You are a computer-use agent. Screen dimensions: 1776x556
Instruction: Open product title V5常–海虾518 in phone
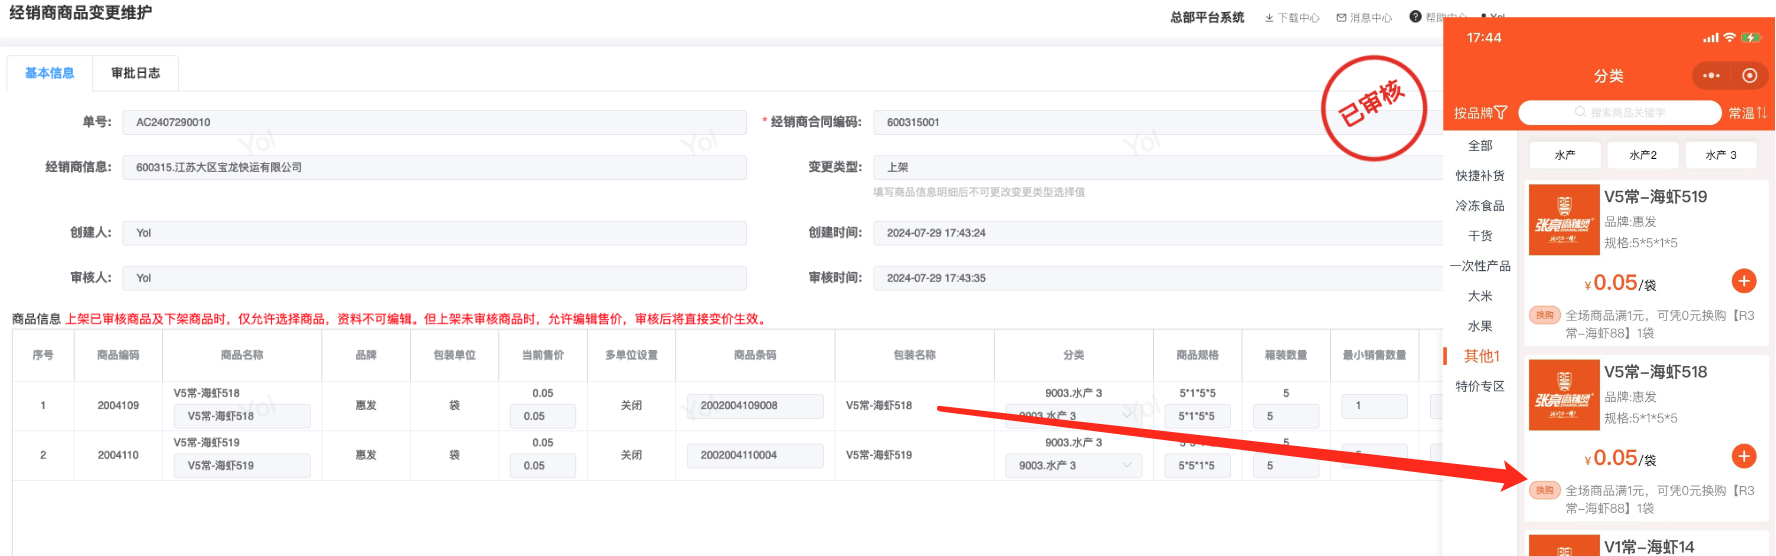[1656, 372]
